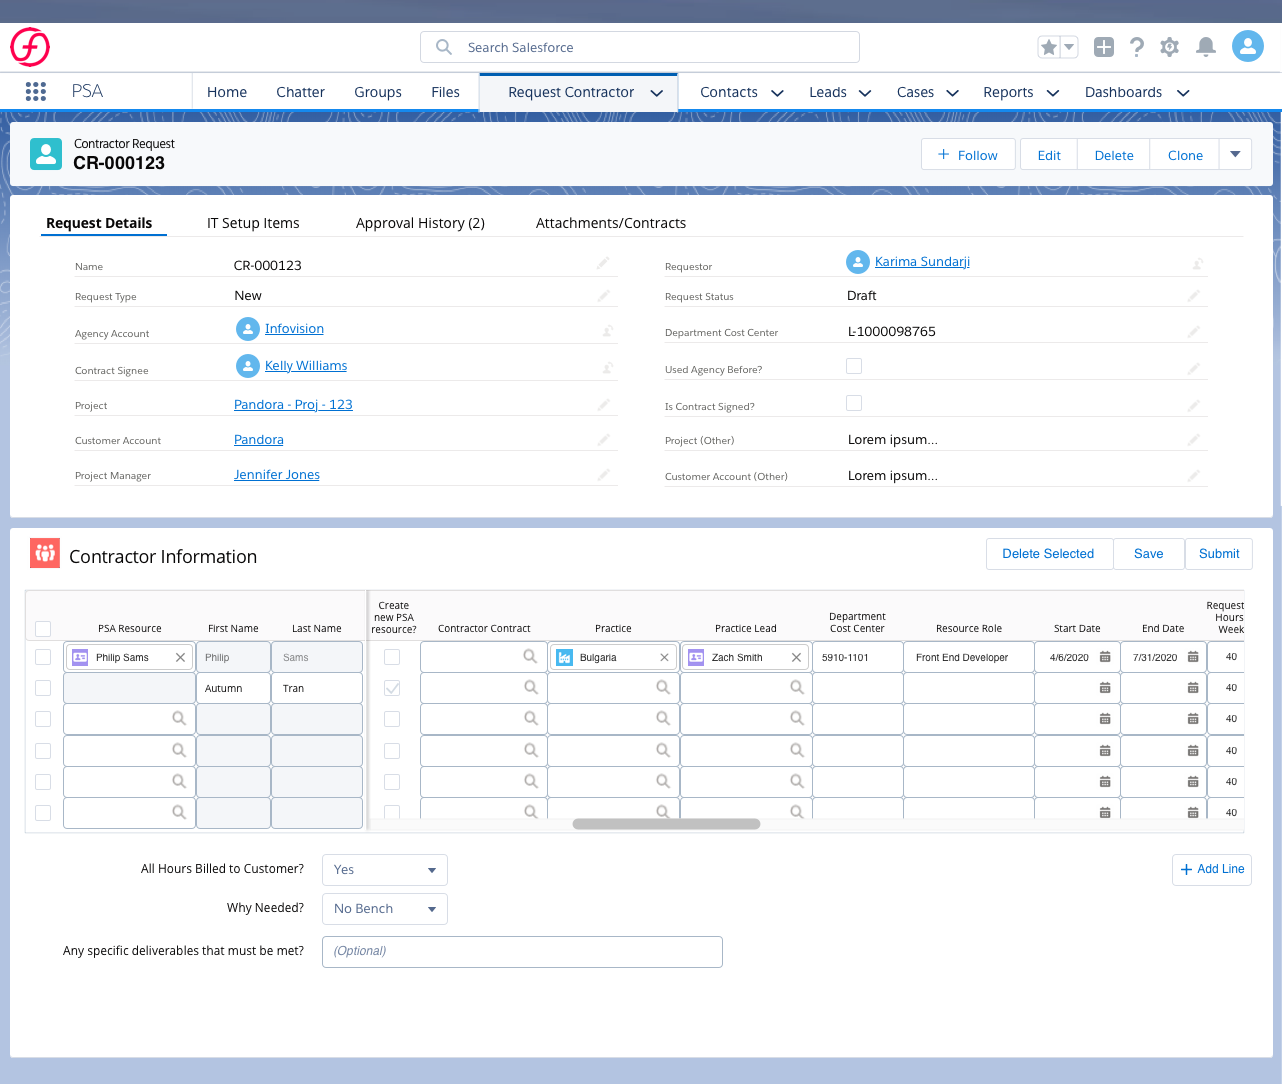Click the Search Salesforce field

point(640,47)
